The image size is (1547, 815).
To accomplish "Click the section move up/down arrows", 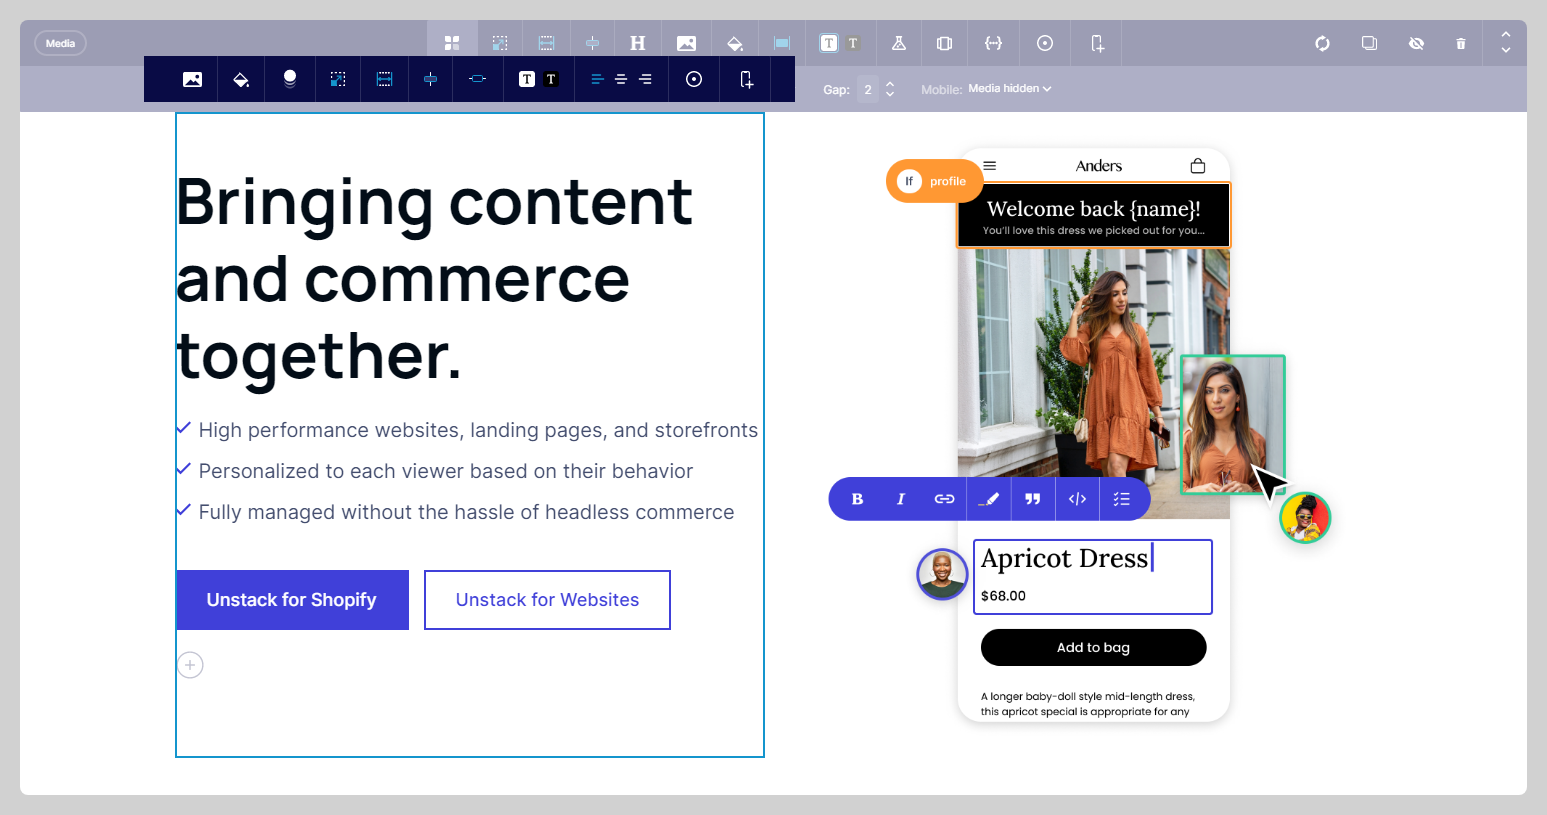I will pos(1505,42).
